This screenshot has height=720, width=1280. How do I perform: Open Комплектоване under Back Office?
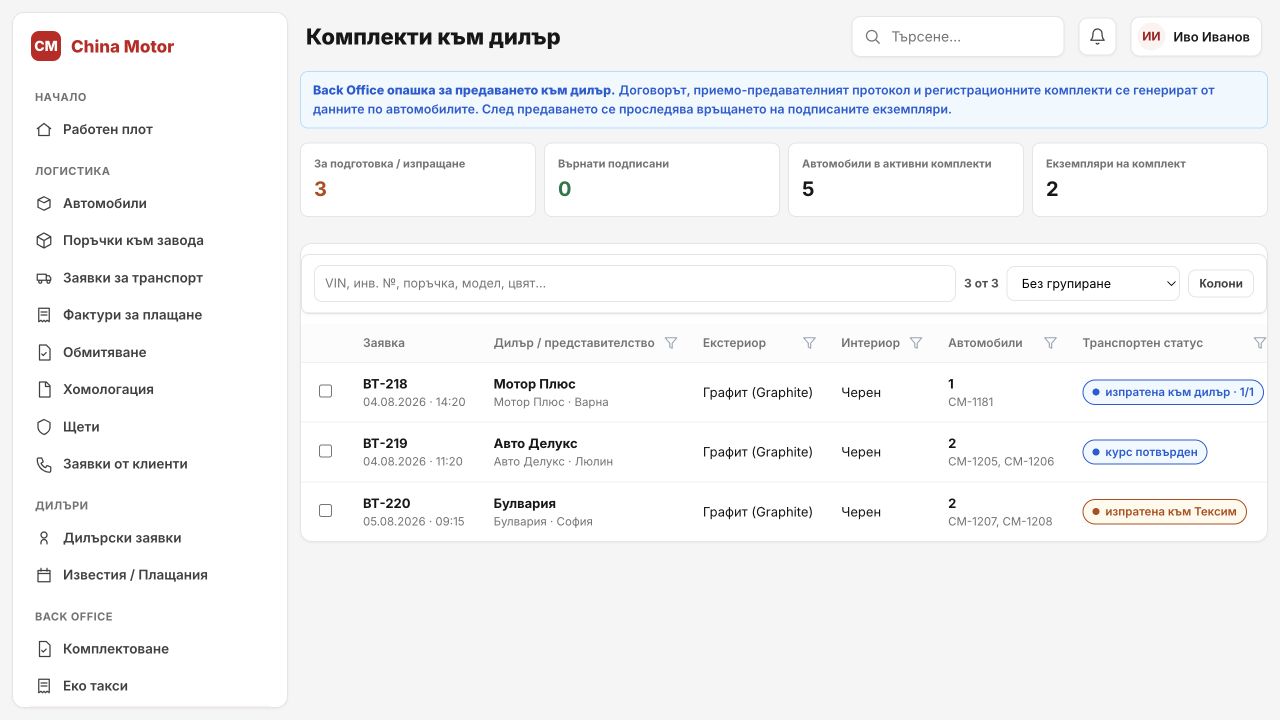[150, 649]
